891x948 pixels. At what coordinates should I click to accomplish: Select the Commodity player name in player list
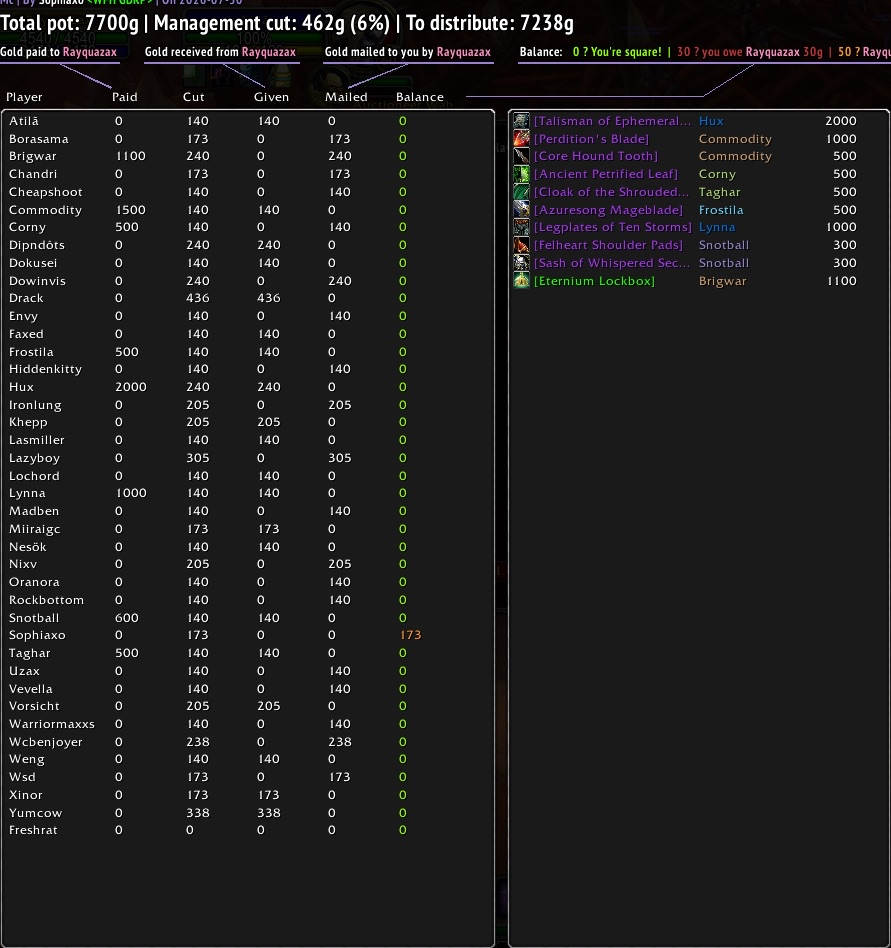[45, 210]
